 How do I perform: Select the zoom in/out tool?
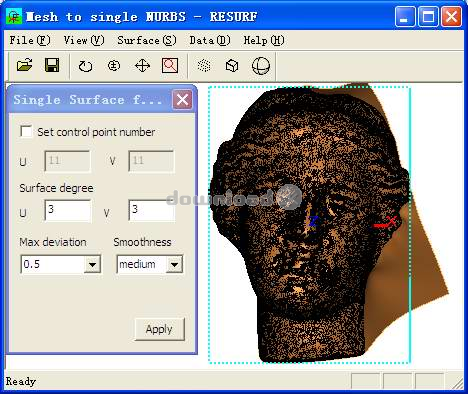click(x=114, y=66)
